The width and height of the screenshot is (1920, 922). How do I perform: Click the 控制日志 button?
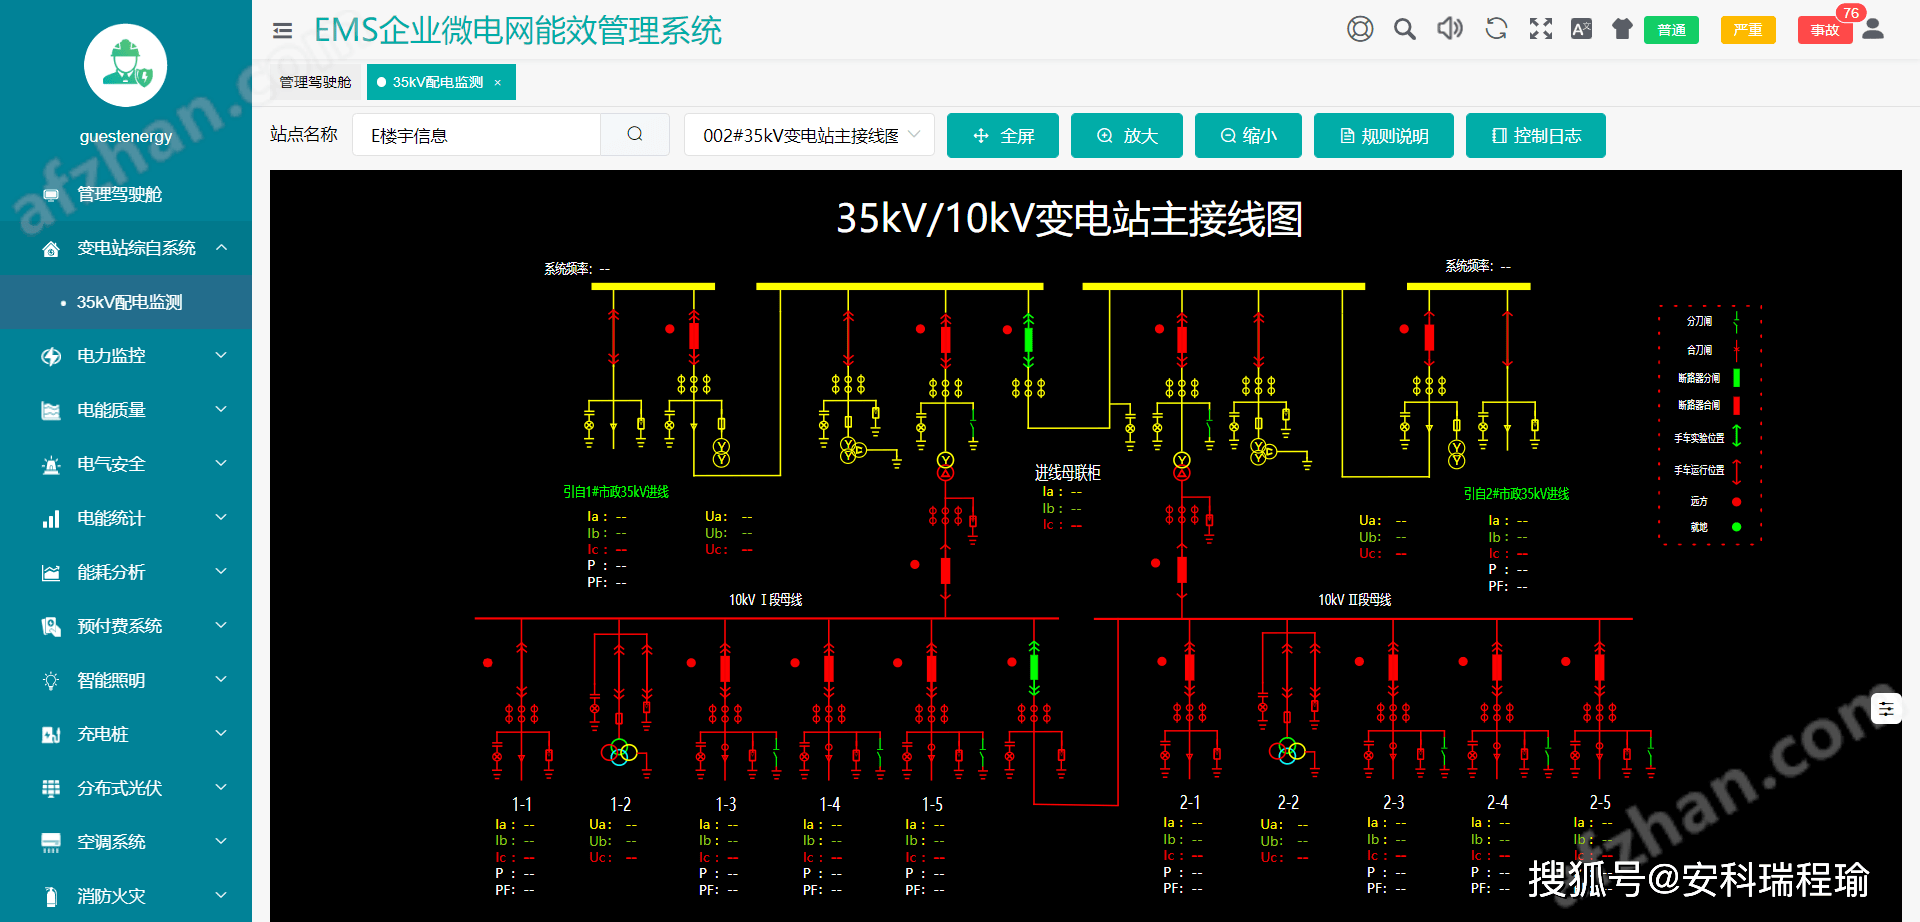(x=1535, y=135)
